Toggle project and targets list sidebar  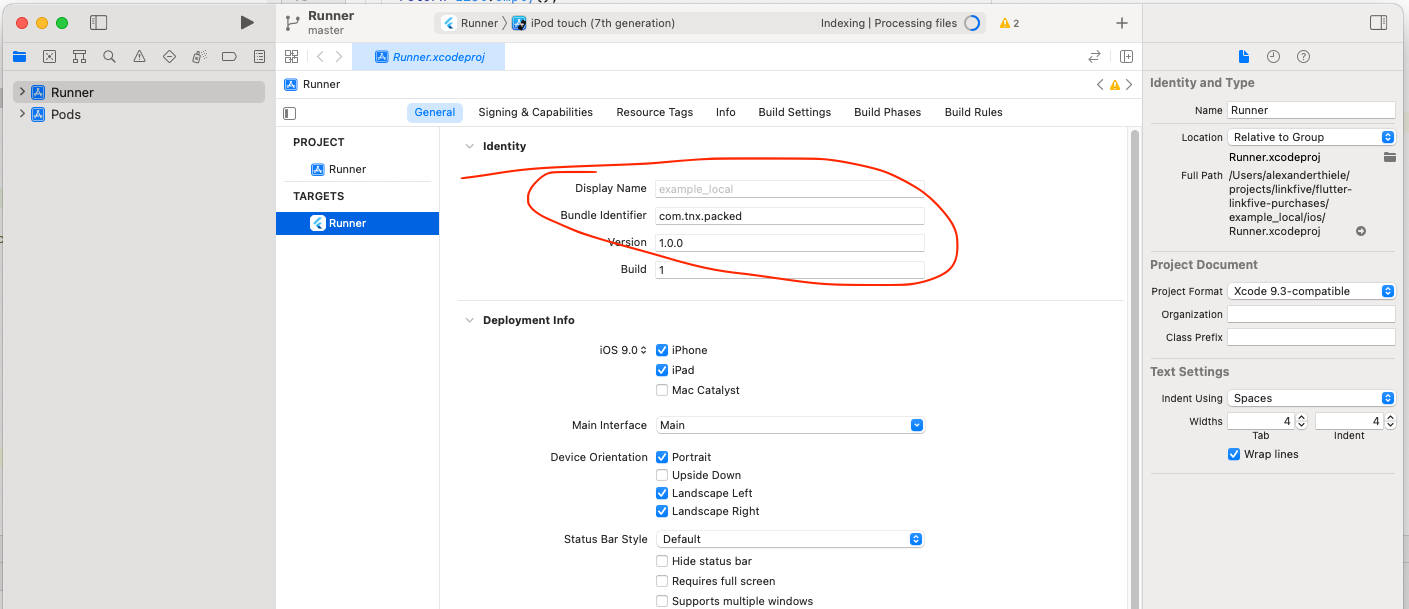coord(290,113)
